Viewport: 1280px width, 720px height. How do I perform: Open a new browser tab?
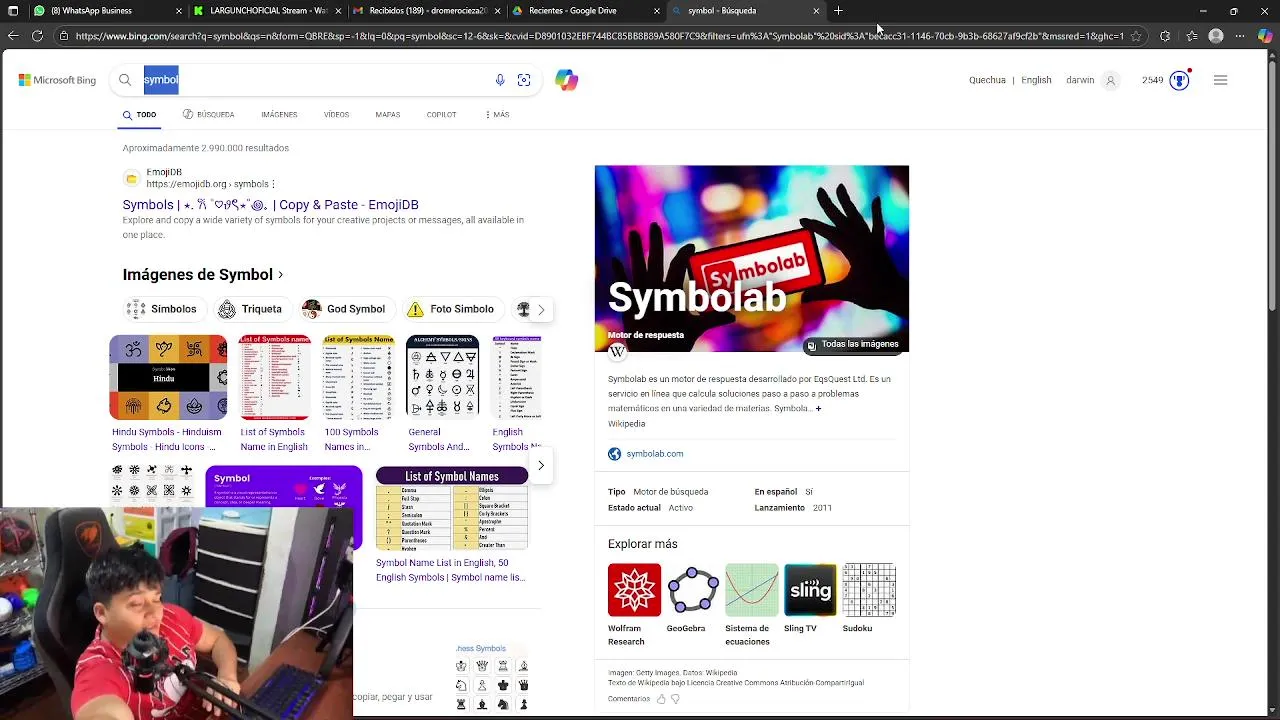click(x=838, y=11)
